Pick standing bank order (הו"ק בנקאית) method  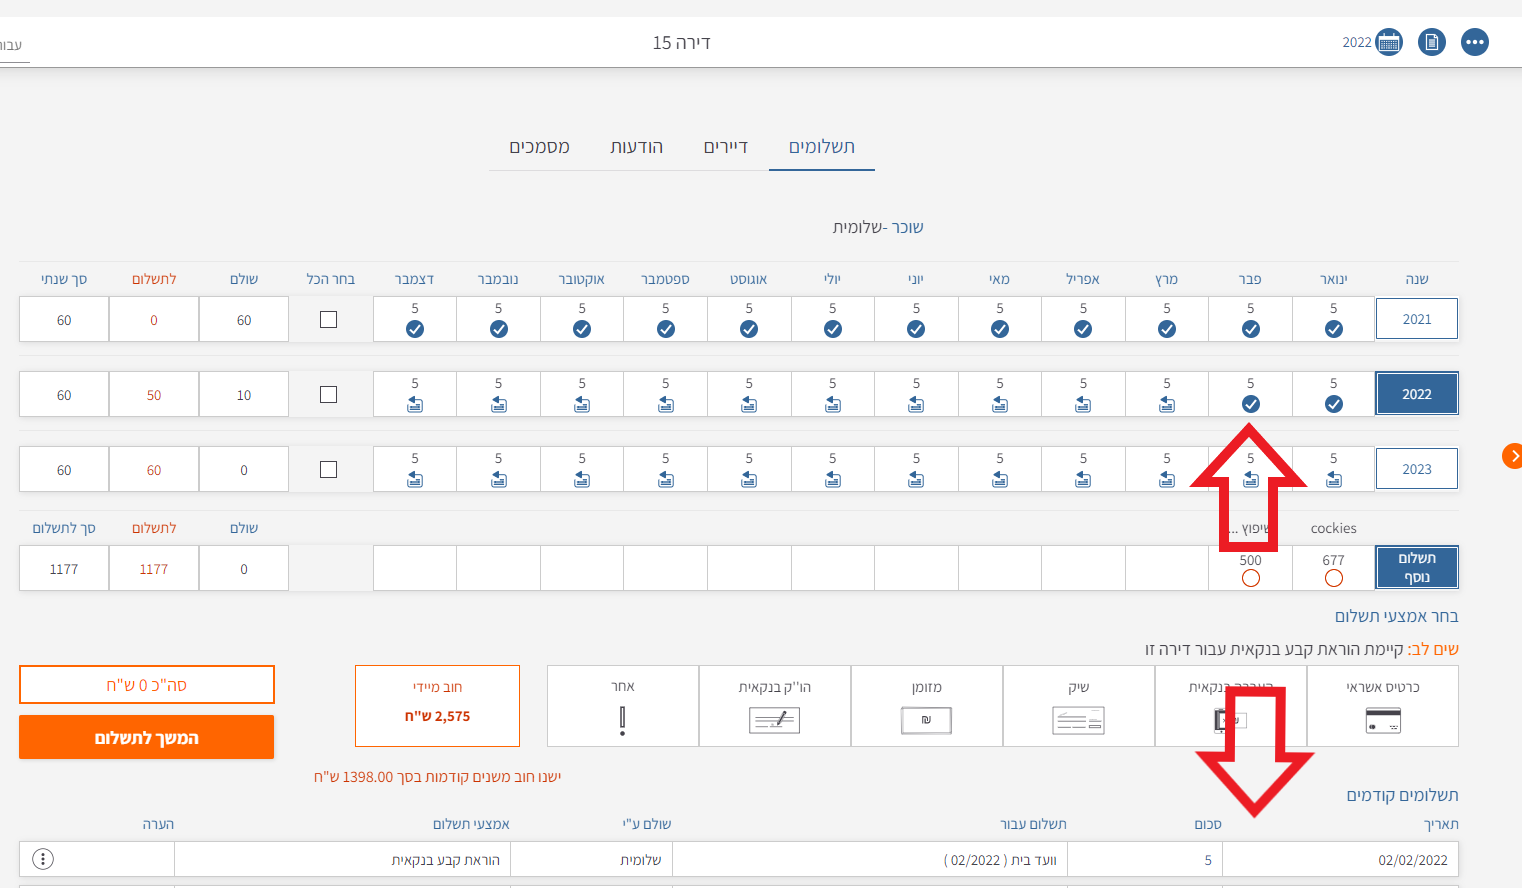click(x=774, y=707)
